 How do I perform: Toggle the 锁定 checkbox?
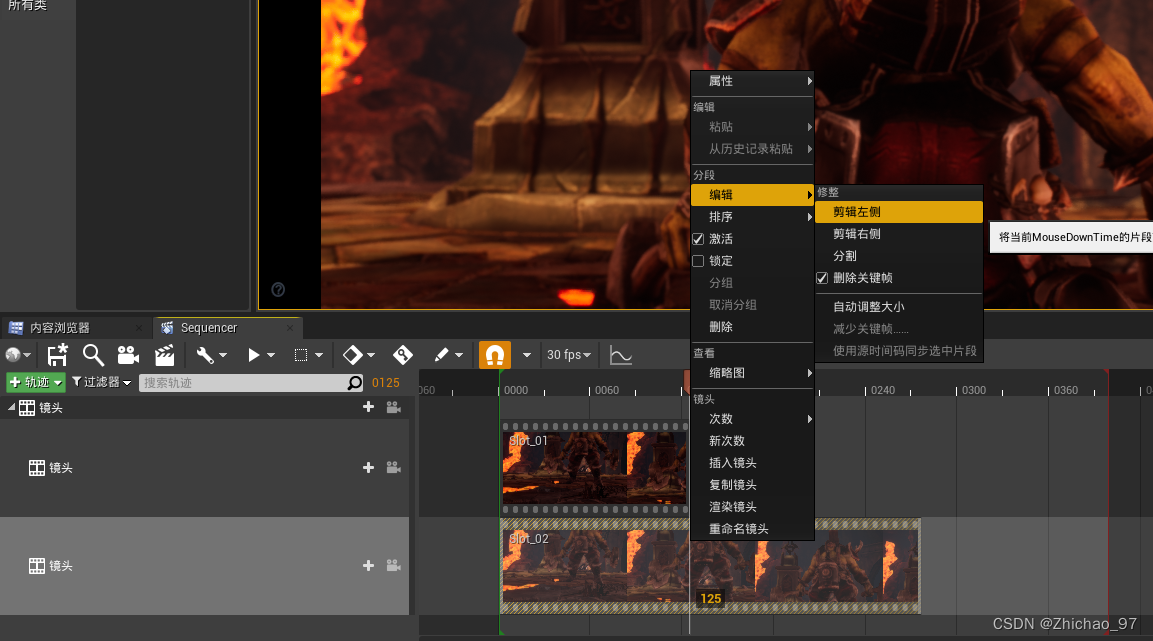(x=699, y=261)
